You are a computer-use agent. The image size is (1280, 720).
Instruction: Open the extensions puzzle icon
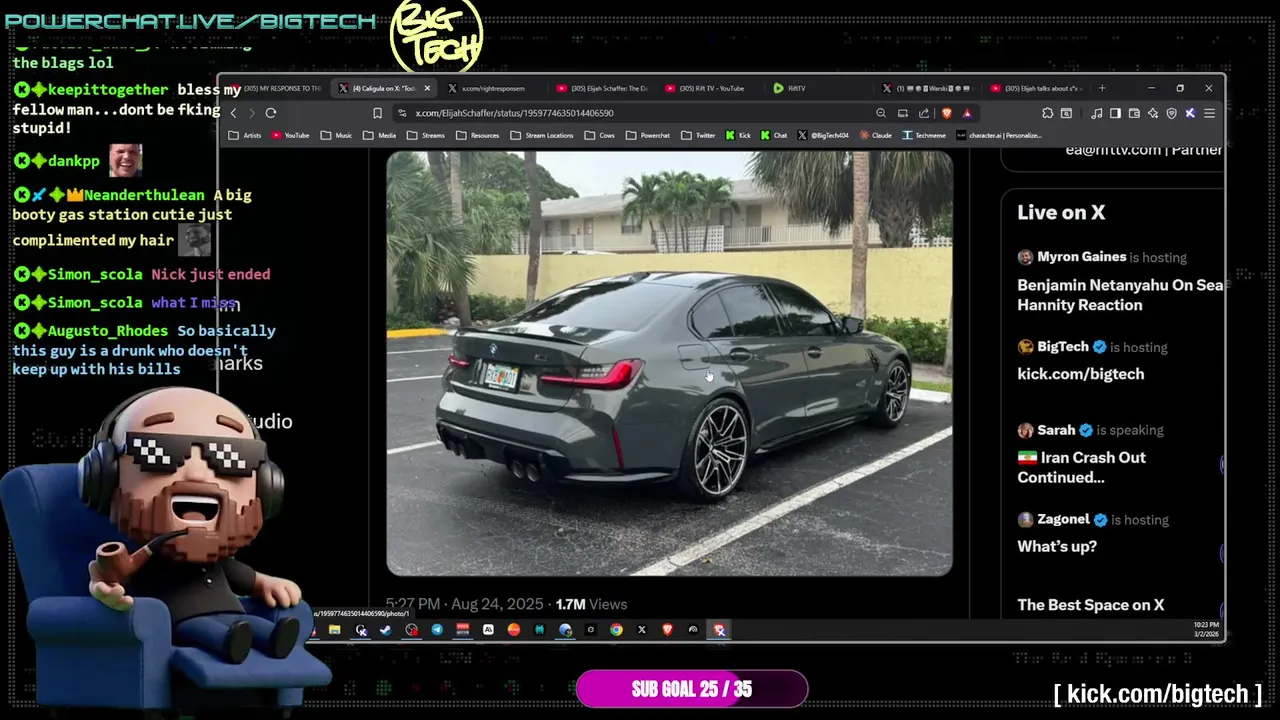(1048, 113)
